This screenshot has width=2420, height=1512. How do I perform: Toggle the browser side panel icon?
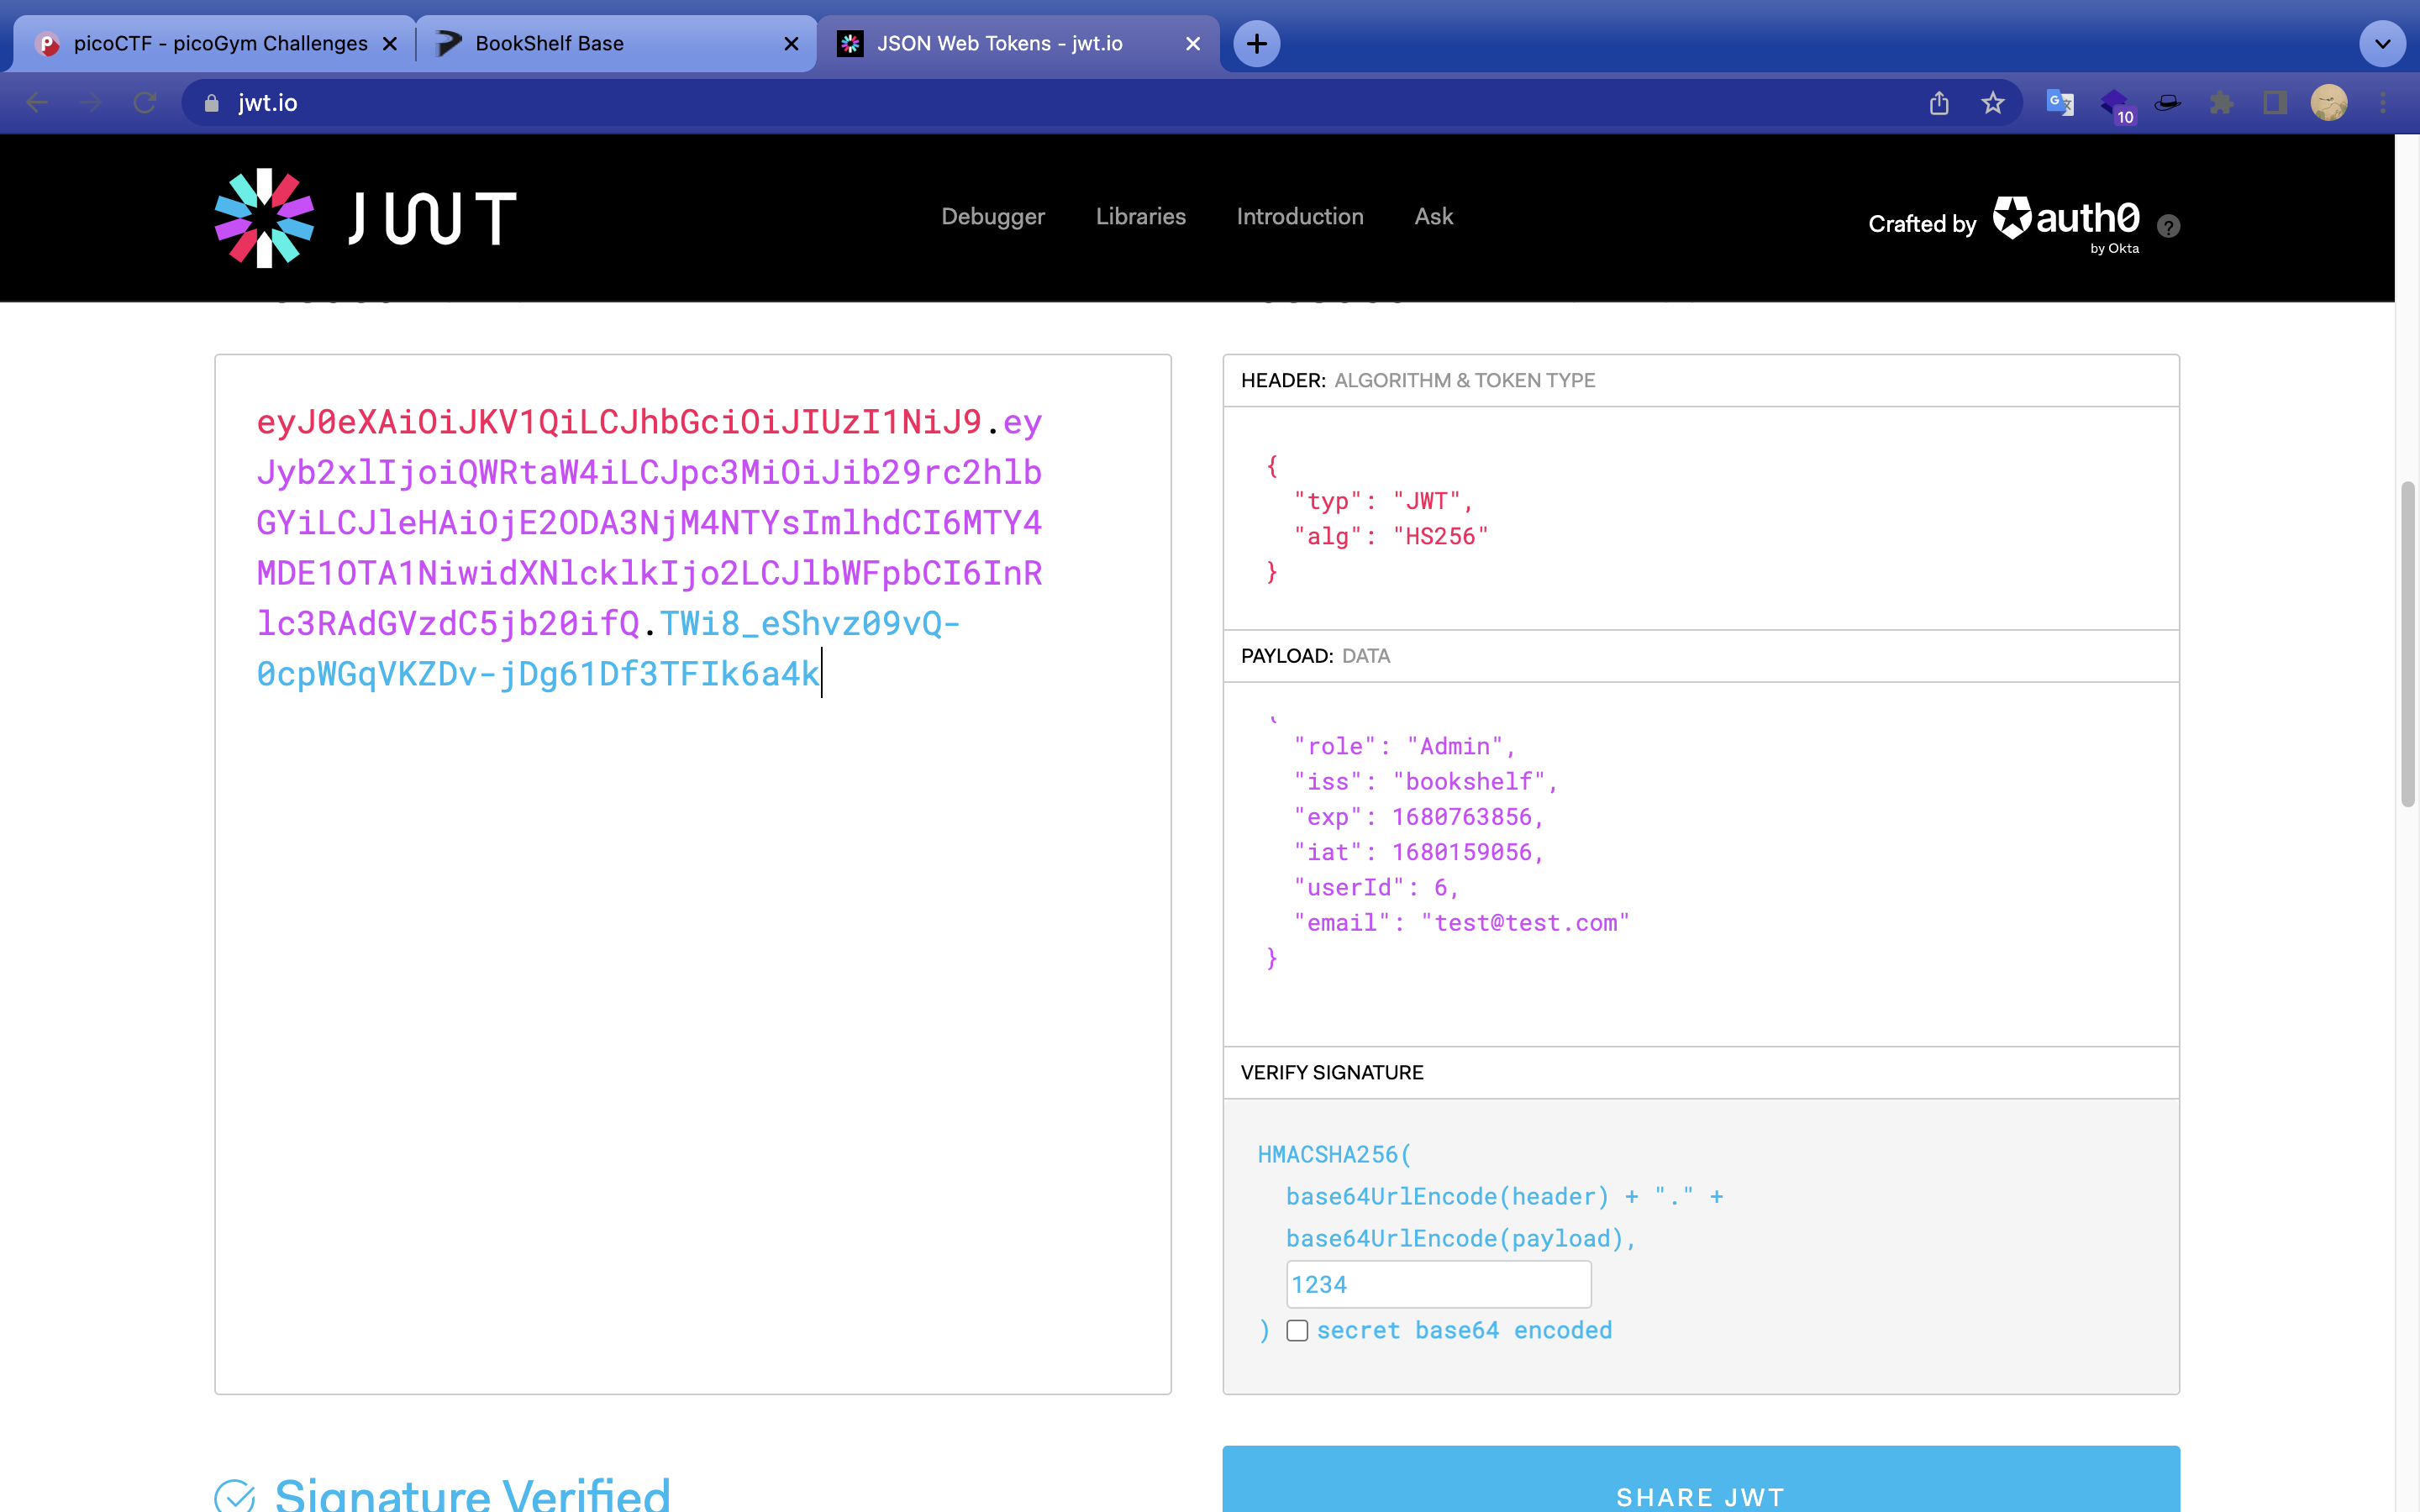(x=2275, y=103)
